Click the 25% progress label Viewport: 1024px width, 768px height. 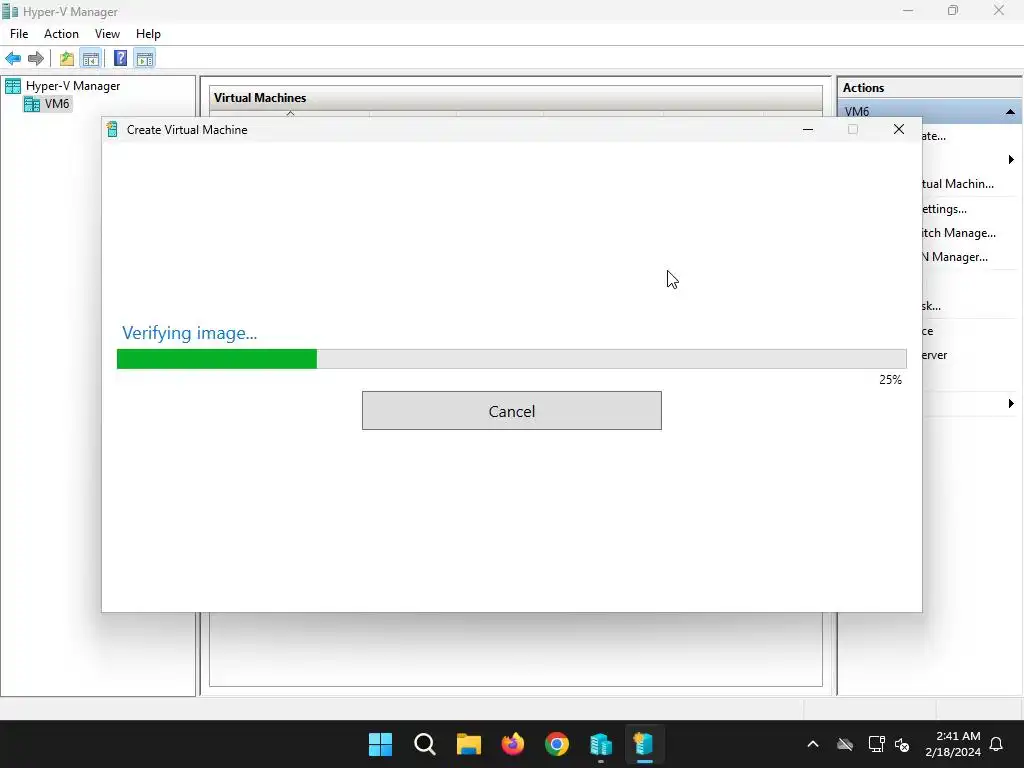coord(890,380)
